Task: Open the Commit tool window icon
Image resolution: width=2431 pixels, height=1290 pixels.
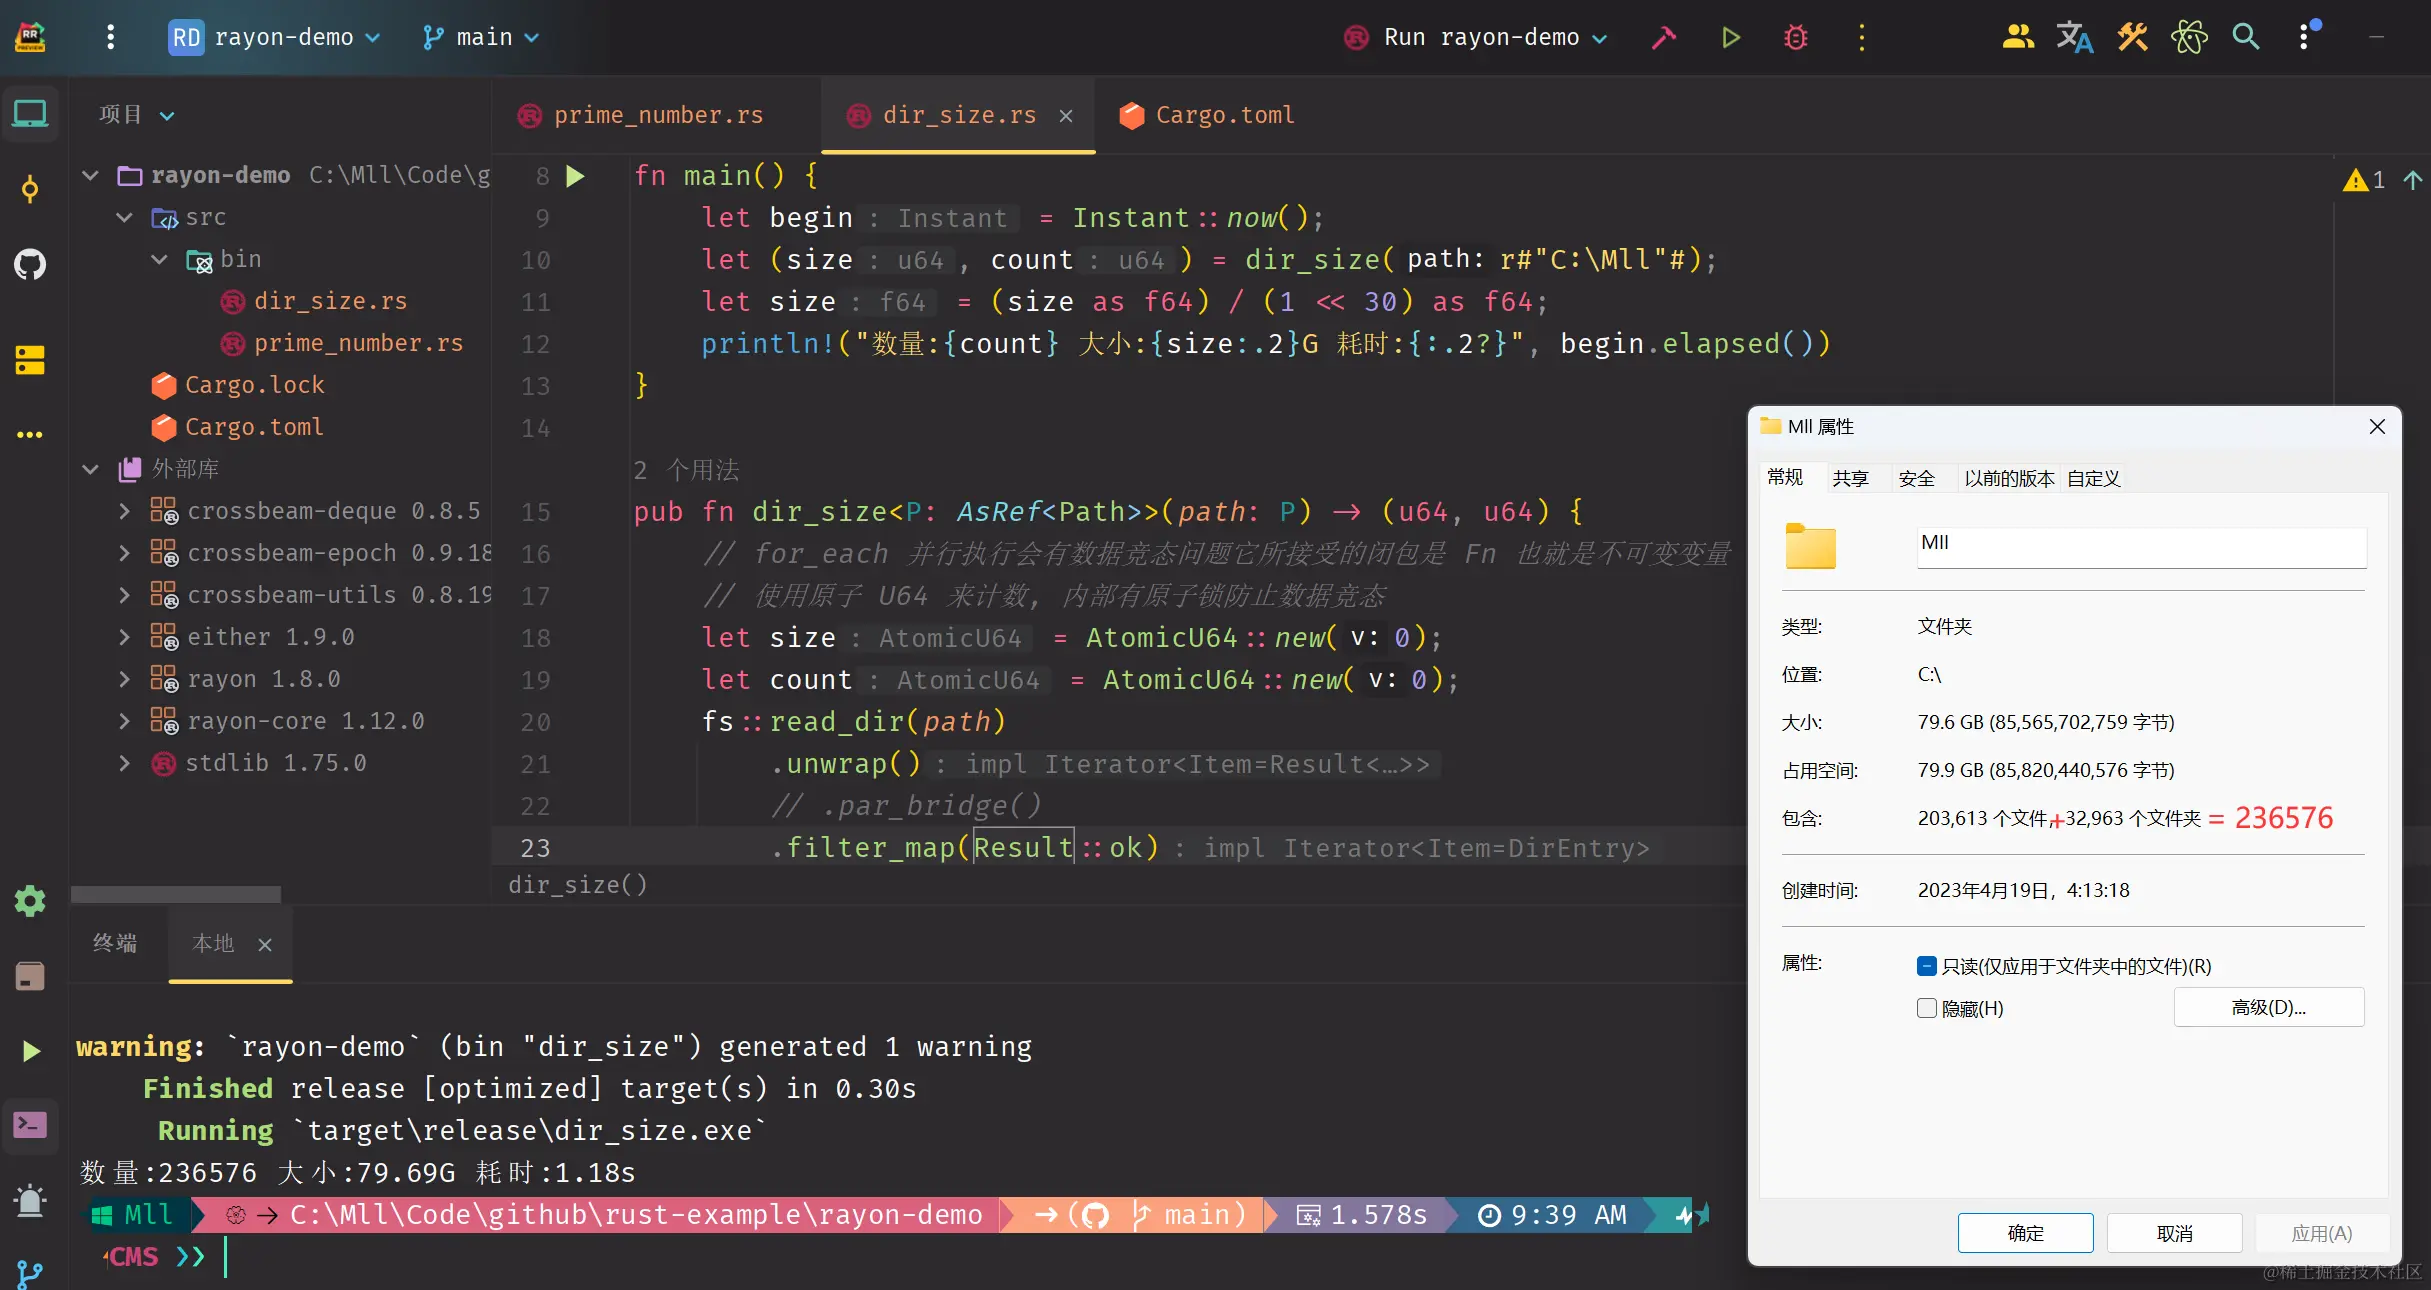Action: 30,189
